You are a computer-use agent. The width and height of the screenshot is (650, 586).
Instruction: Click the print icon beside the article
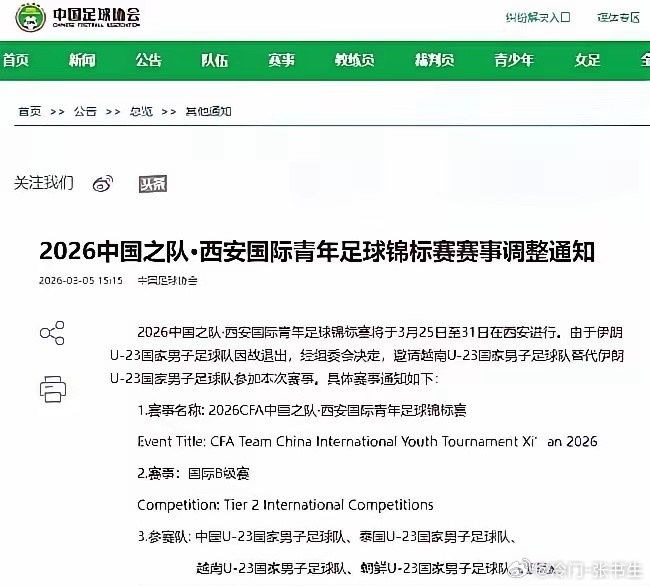(x=53, y=389)
